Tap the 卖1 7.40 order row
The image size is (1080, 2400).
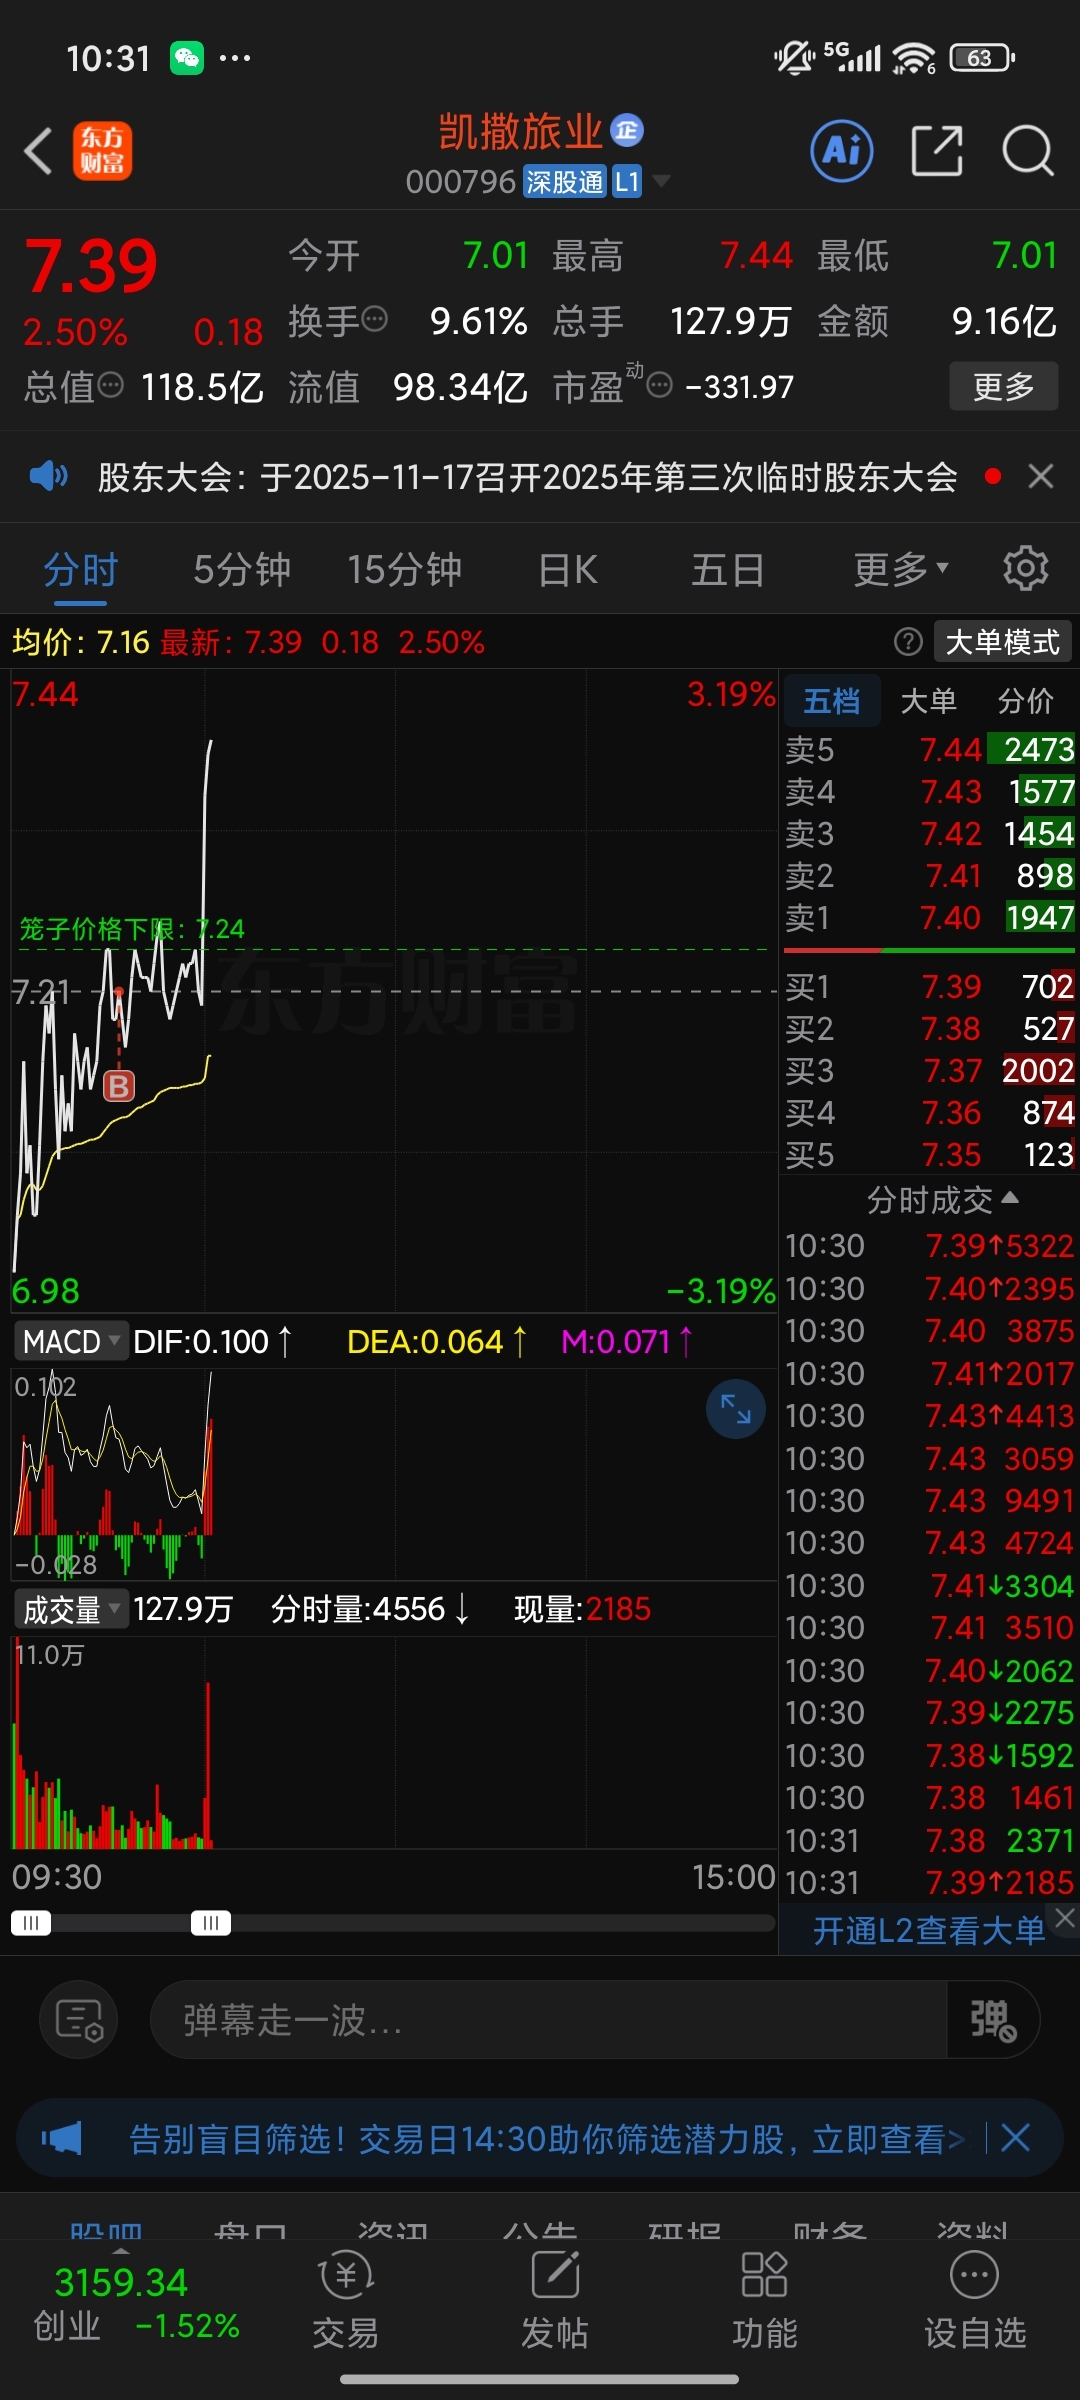coord(929,917)
